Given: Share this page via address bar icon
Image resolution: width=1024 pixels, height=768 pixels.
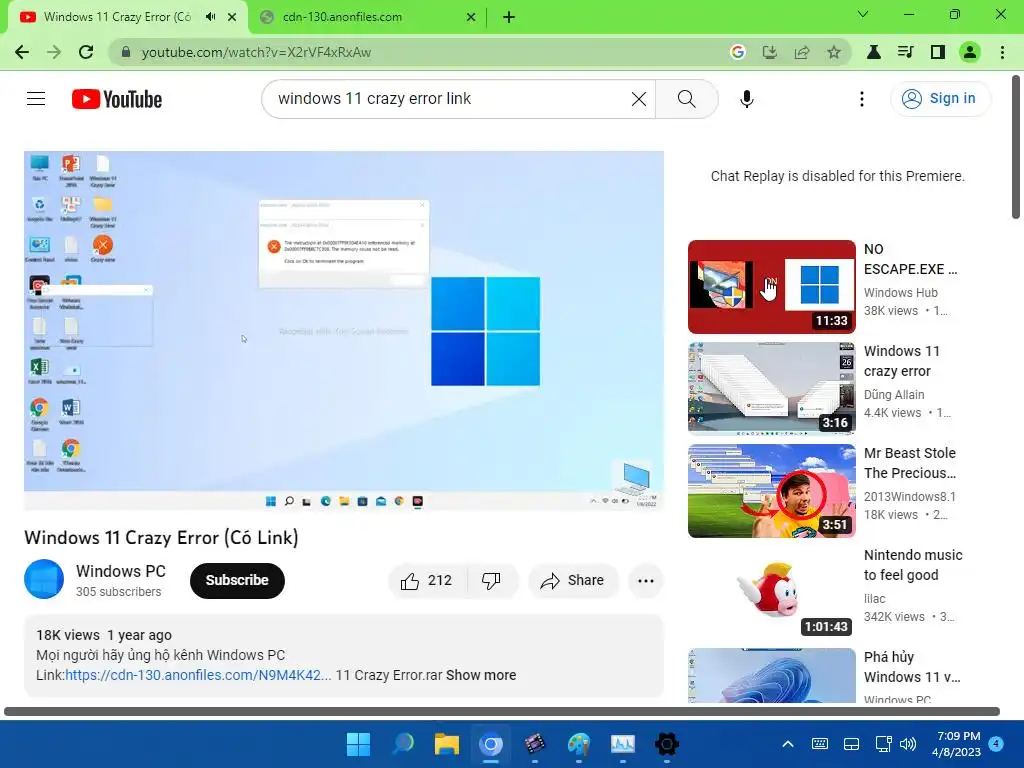Looking at the screenshot, I should coord(801,52).
